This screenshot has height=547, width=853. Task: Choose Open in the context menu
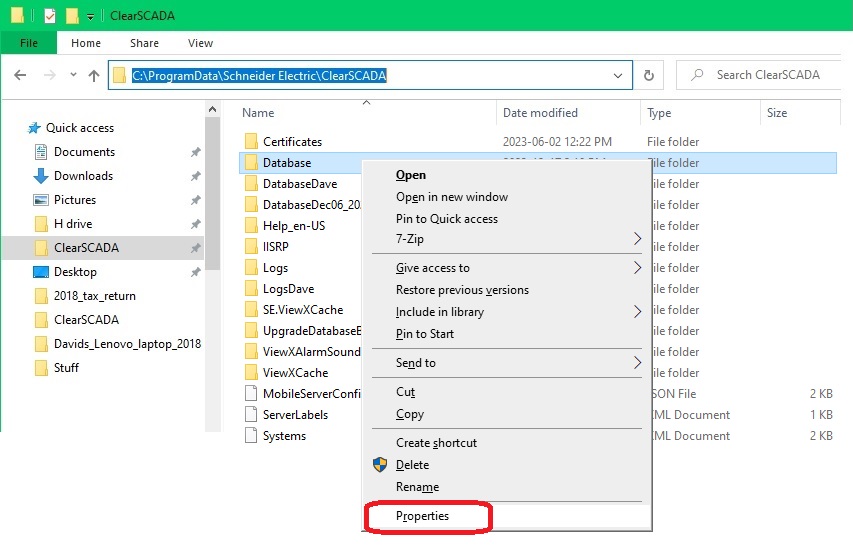[411, 175]
